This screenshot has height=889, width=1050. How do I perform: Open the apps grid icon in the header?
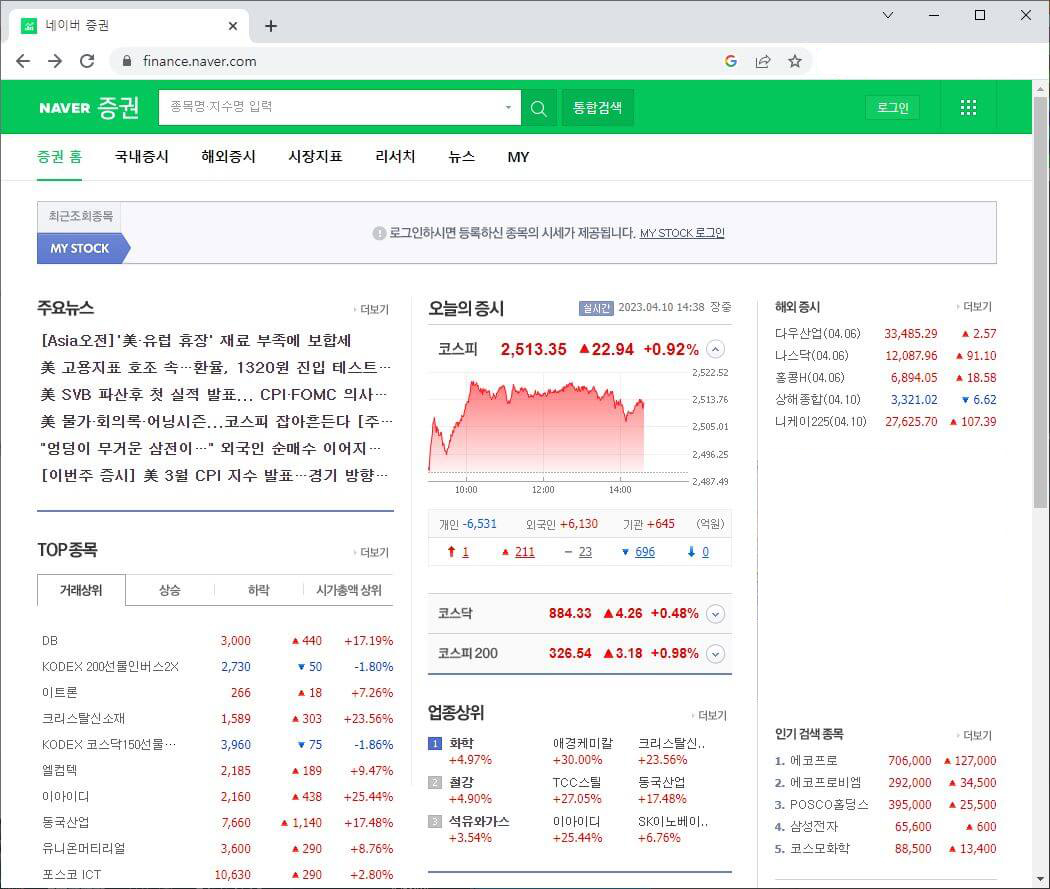coord(967,107)
